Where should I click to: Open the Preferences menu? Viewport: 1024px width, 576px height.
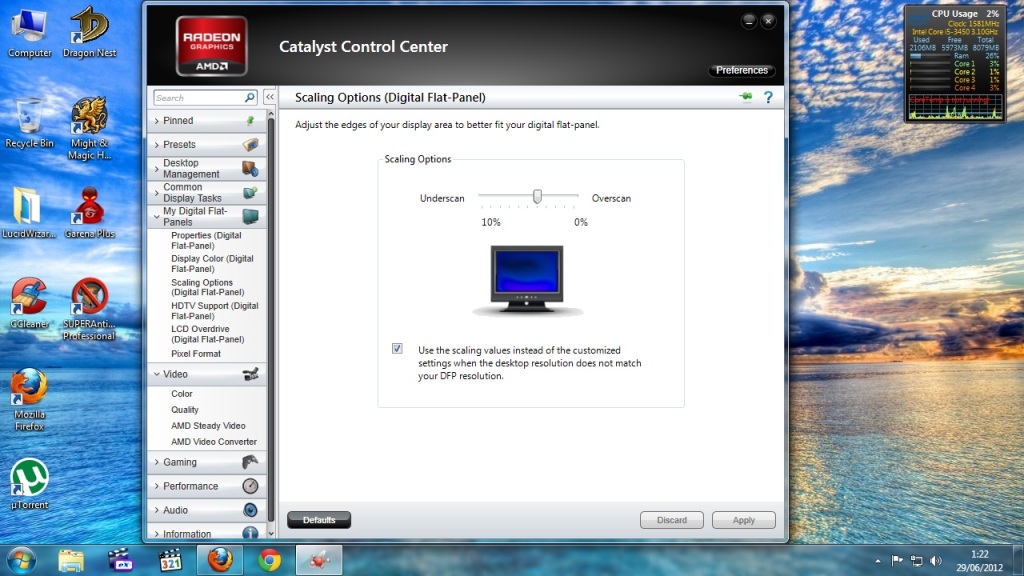click(x=741, y=70)
